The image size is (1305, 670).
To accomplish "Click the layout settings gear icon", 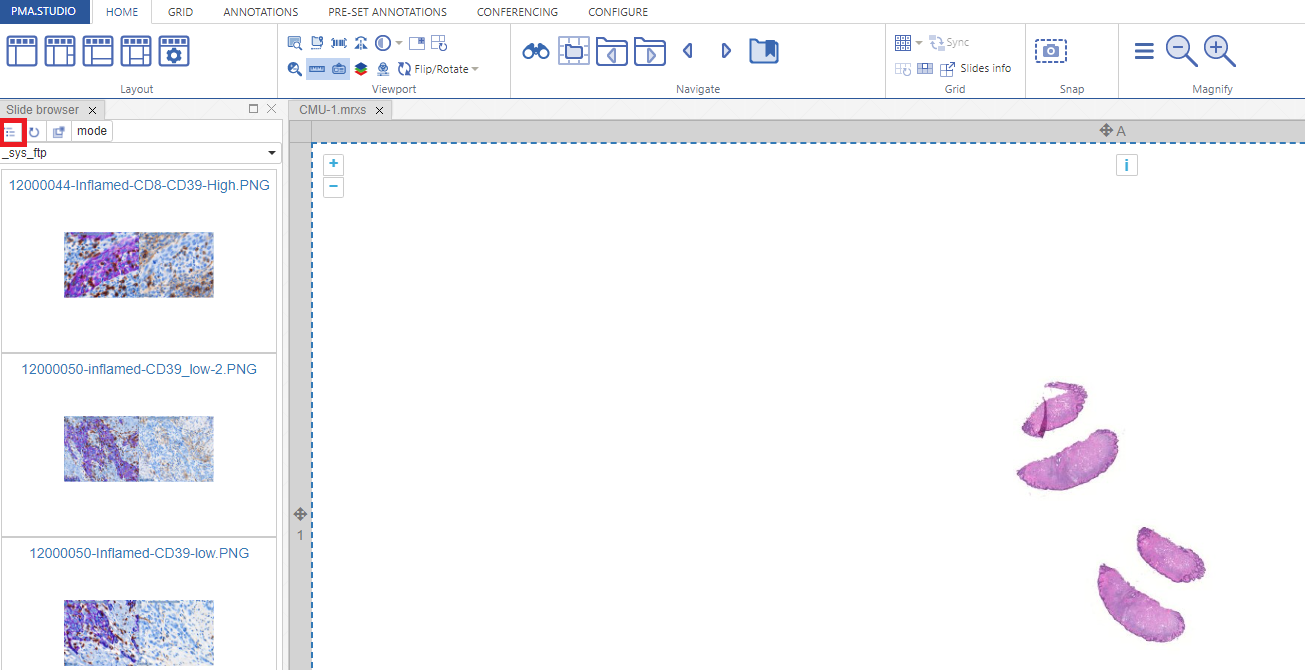I will tap(174, 51).
